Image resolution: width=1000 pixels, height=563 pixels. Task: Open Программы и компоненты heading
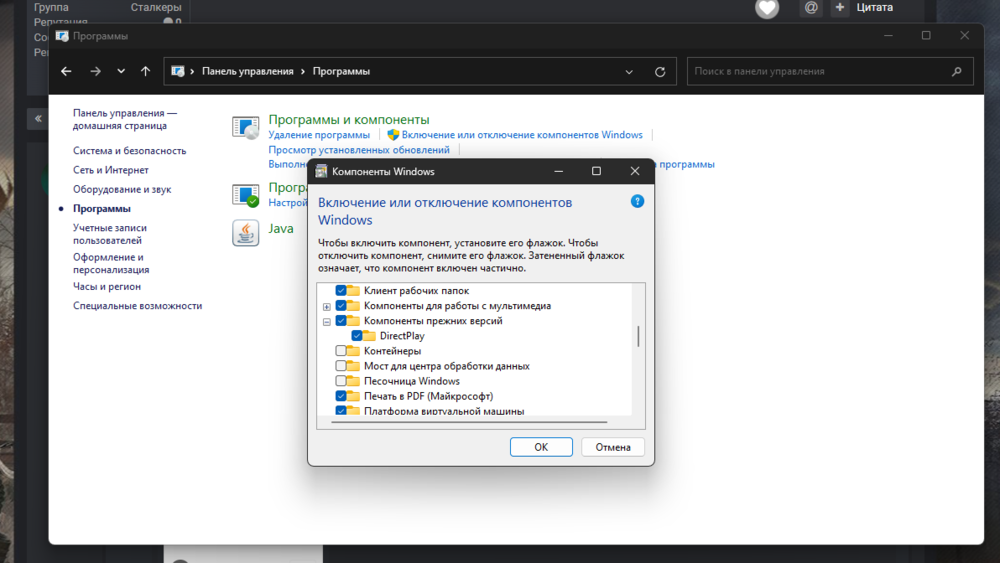(349, 119)
